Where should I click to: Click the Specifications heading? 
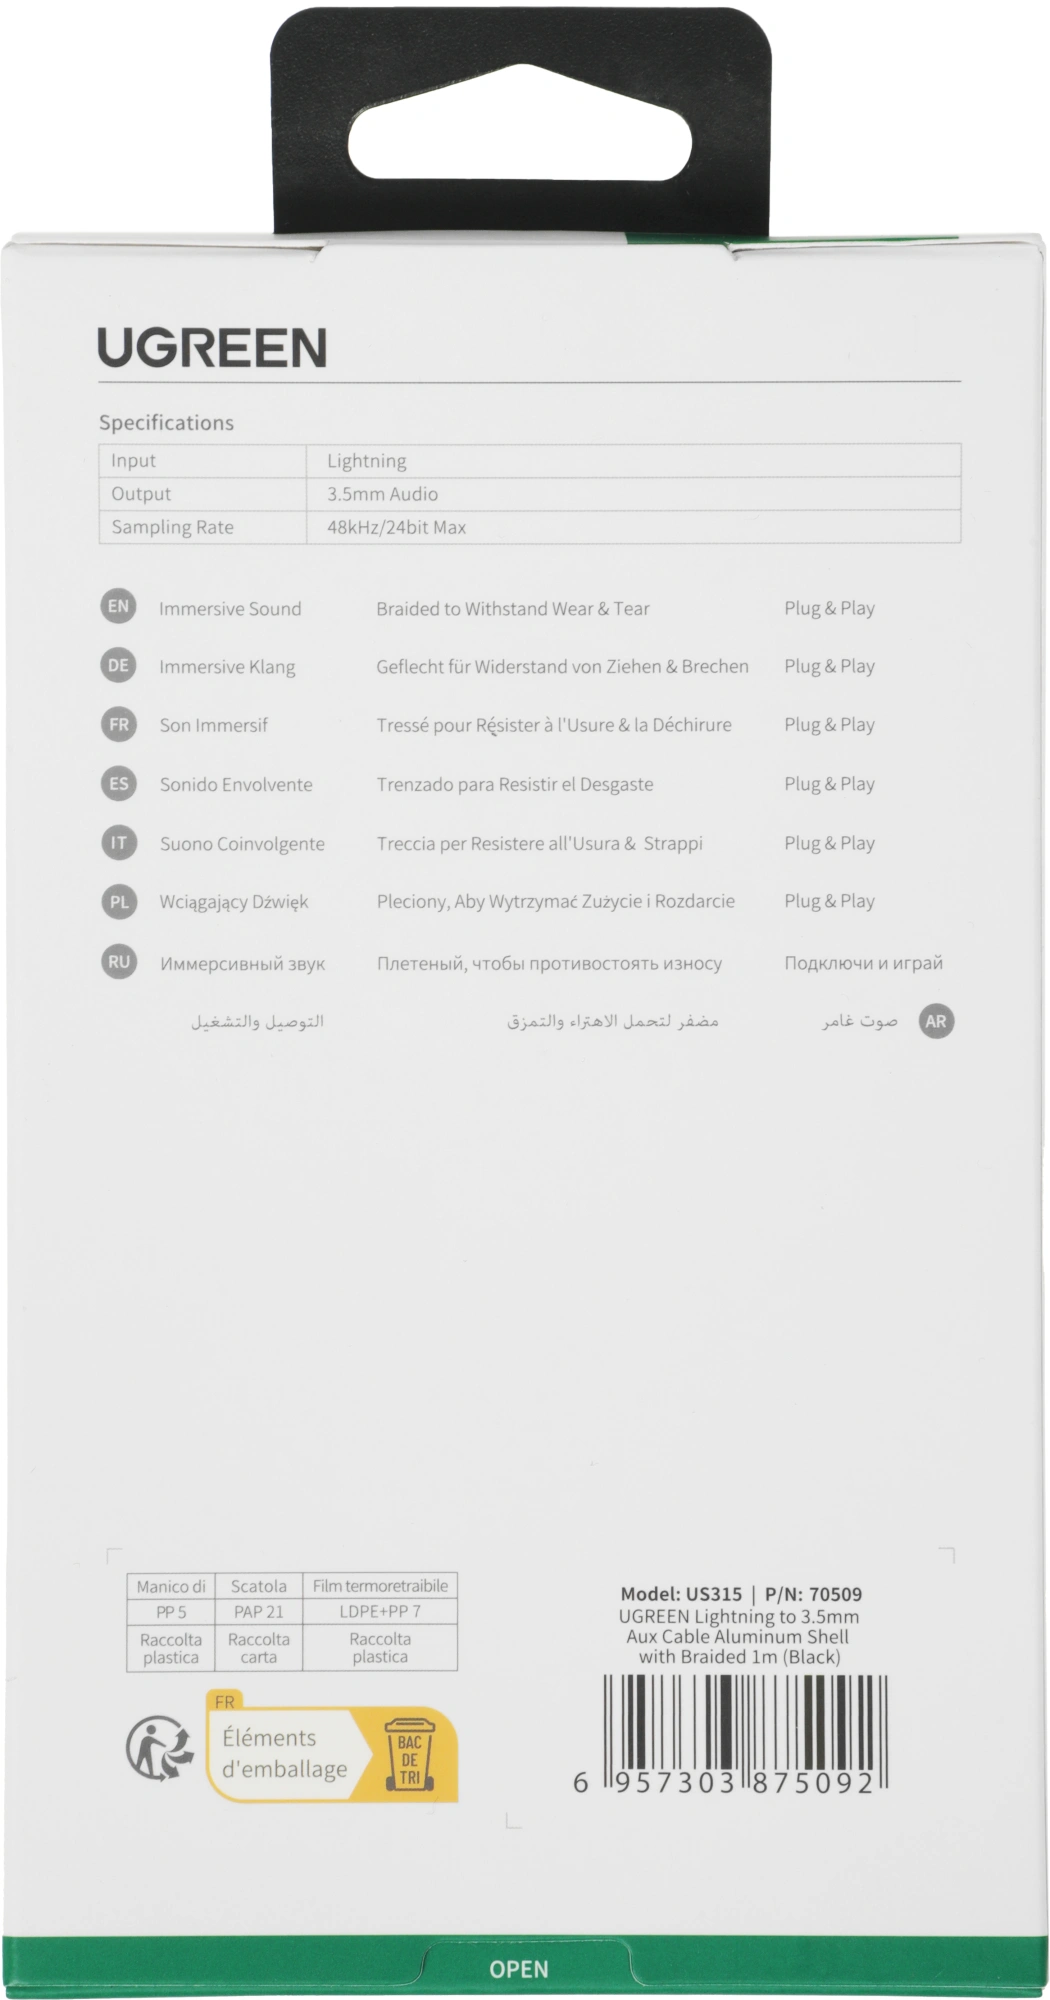point(166,423)
